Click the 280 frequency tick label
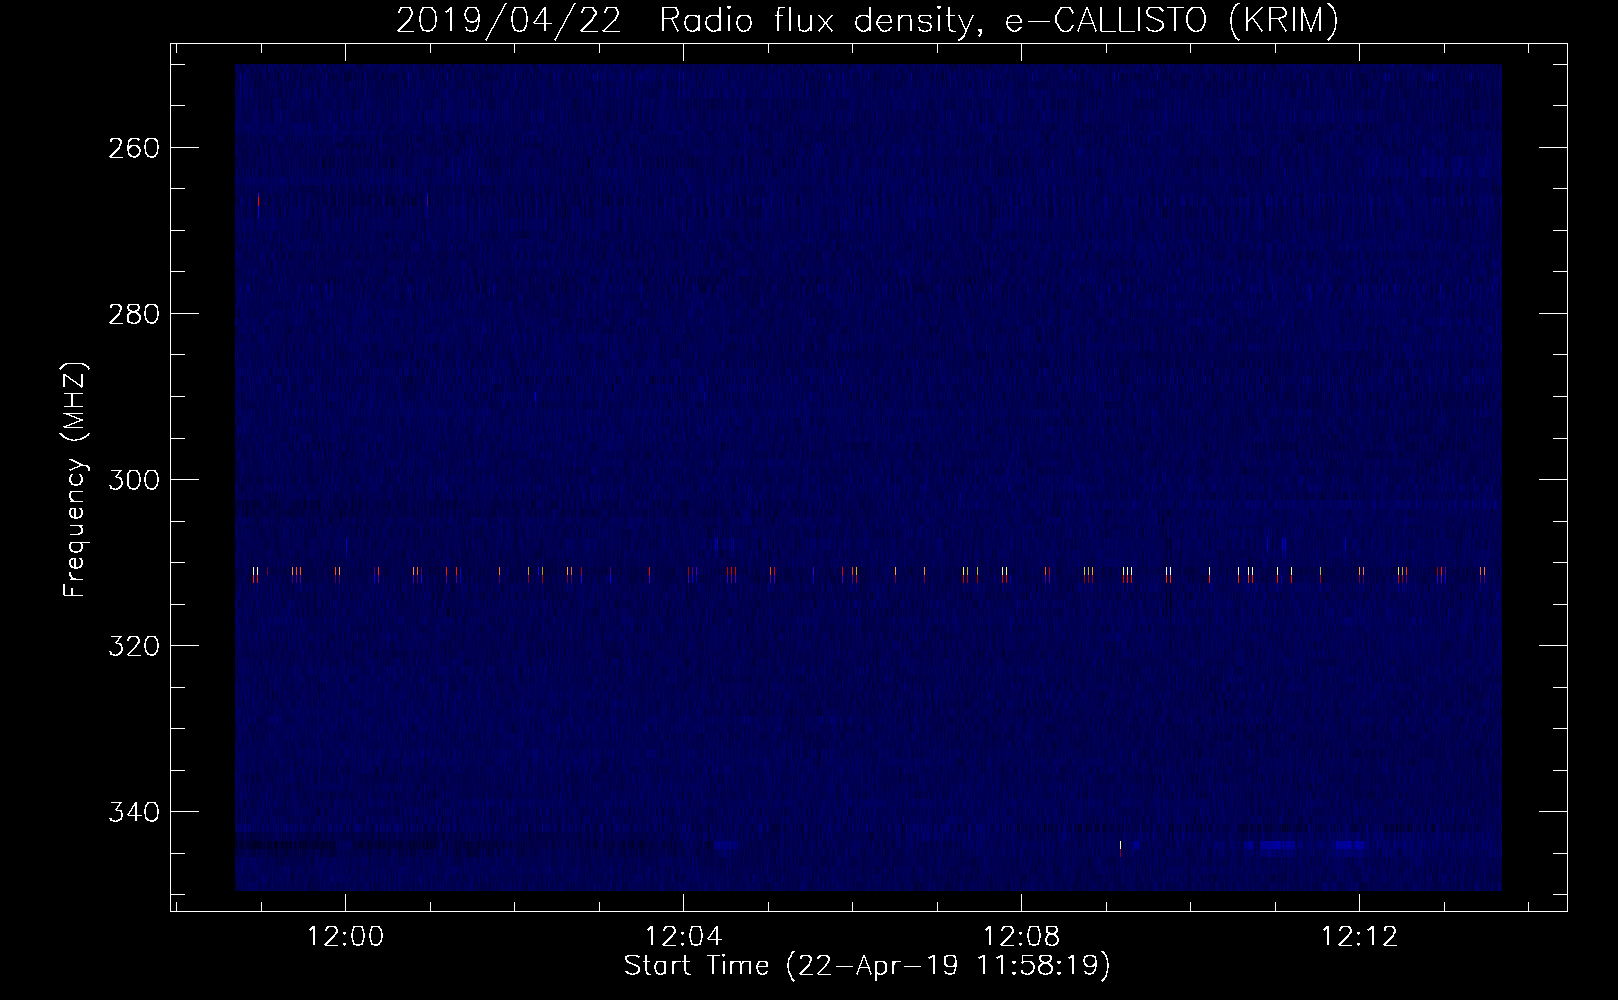Screen dimensions: 1618x1000 (133, 315)
